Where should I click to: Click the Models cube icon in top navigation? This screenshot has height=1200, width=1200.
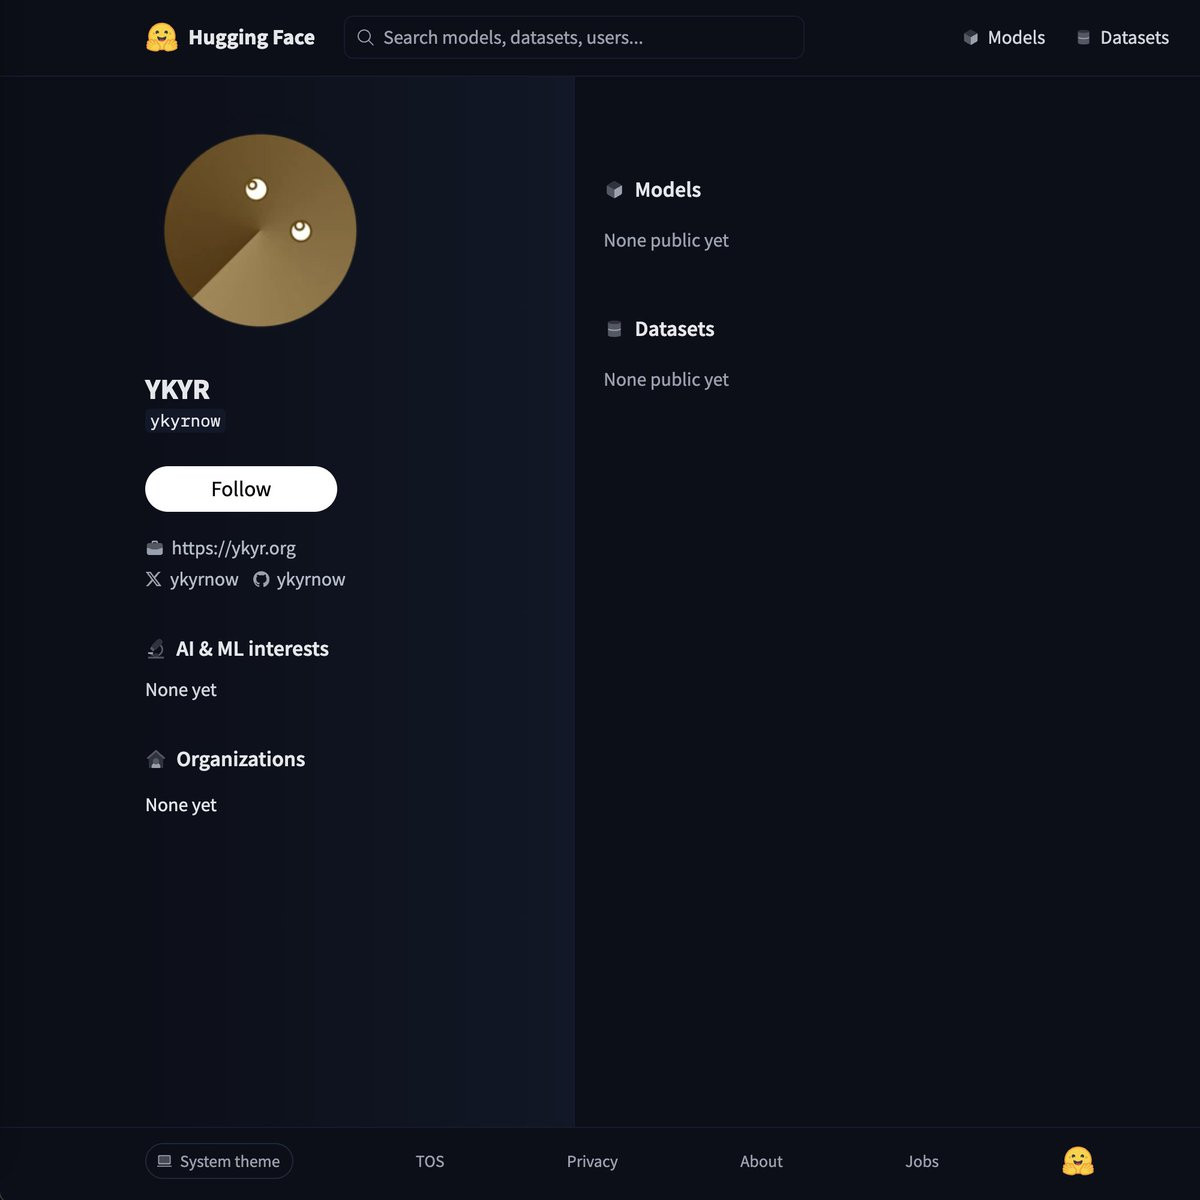tap(970, 37)
